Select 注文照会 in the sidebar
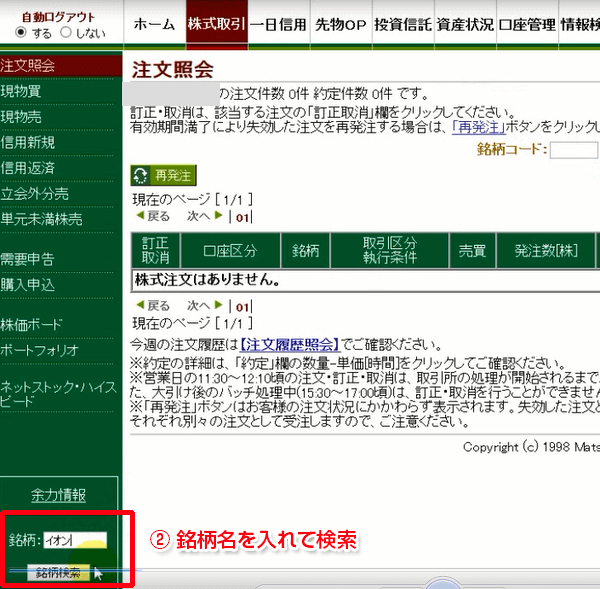600x589 pixels. (x=60, y=65)
